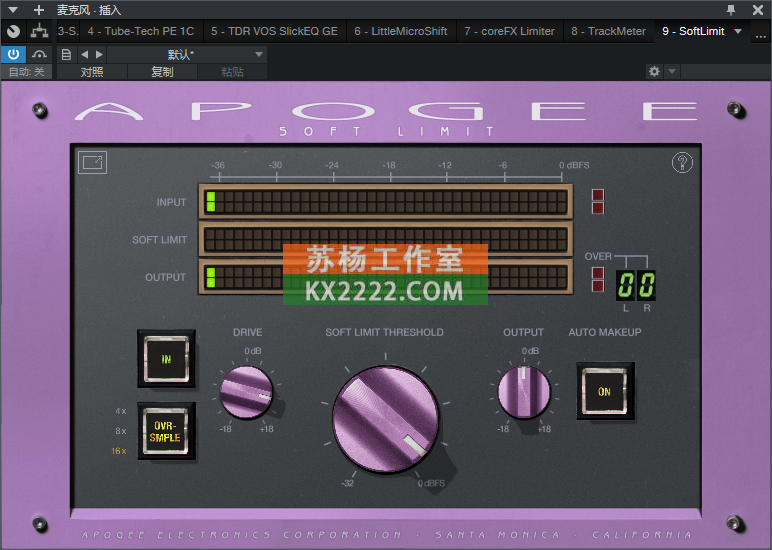Click the output clip indicator LEDs
The width and height of the screenshot is (772, 550).
click(x=598, y=280)
